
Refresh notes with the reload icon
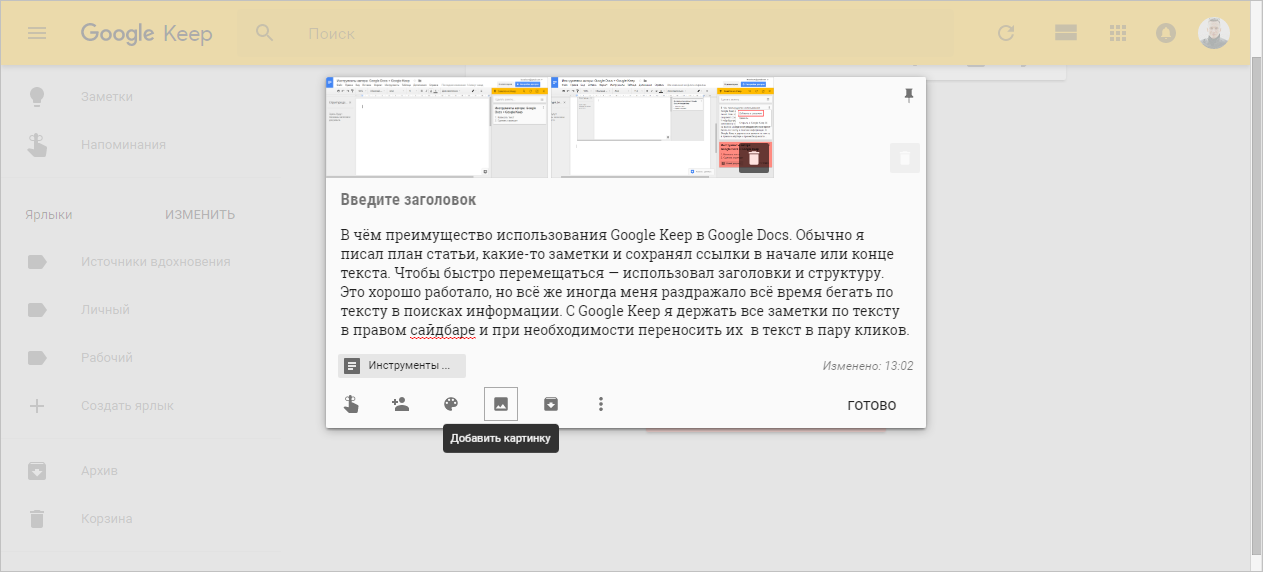[x=1007, y=33]
